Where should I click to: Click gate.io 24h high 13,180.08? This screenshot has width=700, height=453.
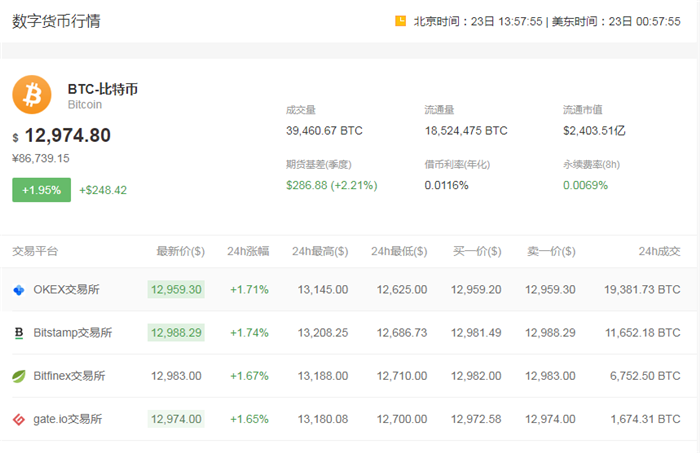[323, 420]
